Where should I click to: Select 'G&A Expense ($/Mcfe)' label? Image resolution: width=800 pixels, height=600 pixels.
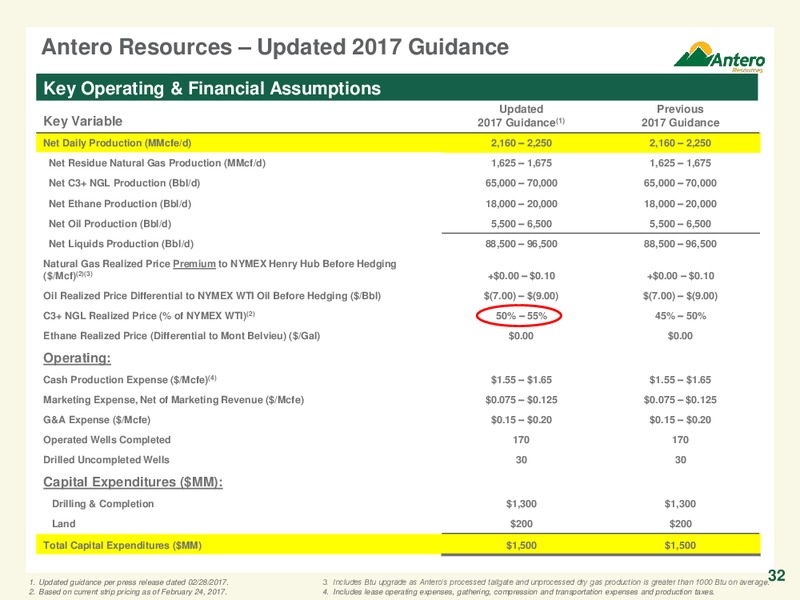coord(97,419)
